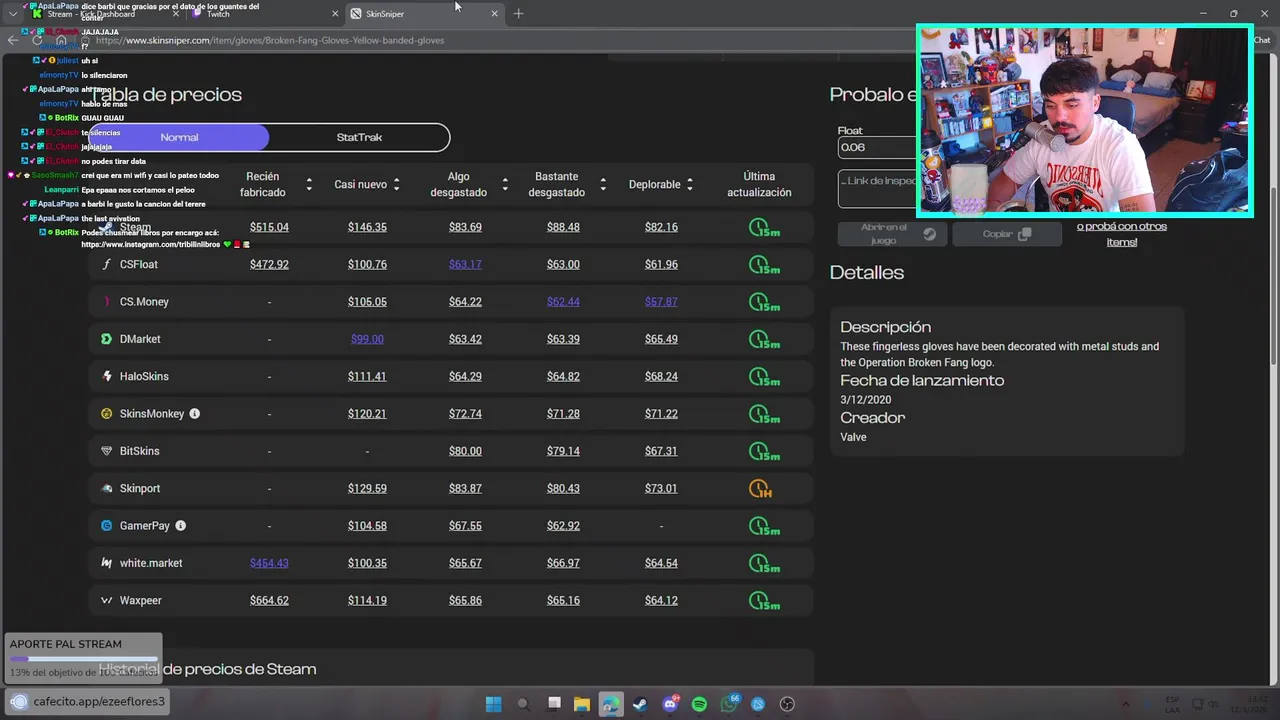
Task: Click the update clock icon in CSFloat row
Action: click(763, 265)
